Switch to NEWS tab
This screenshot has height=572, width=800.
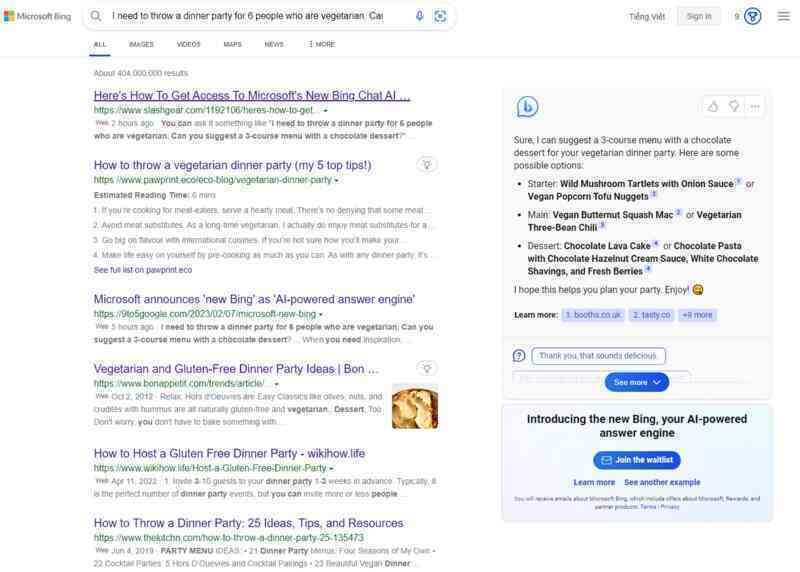[274, 44]
